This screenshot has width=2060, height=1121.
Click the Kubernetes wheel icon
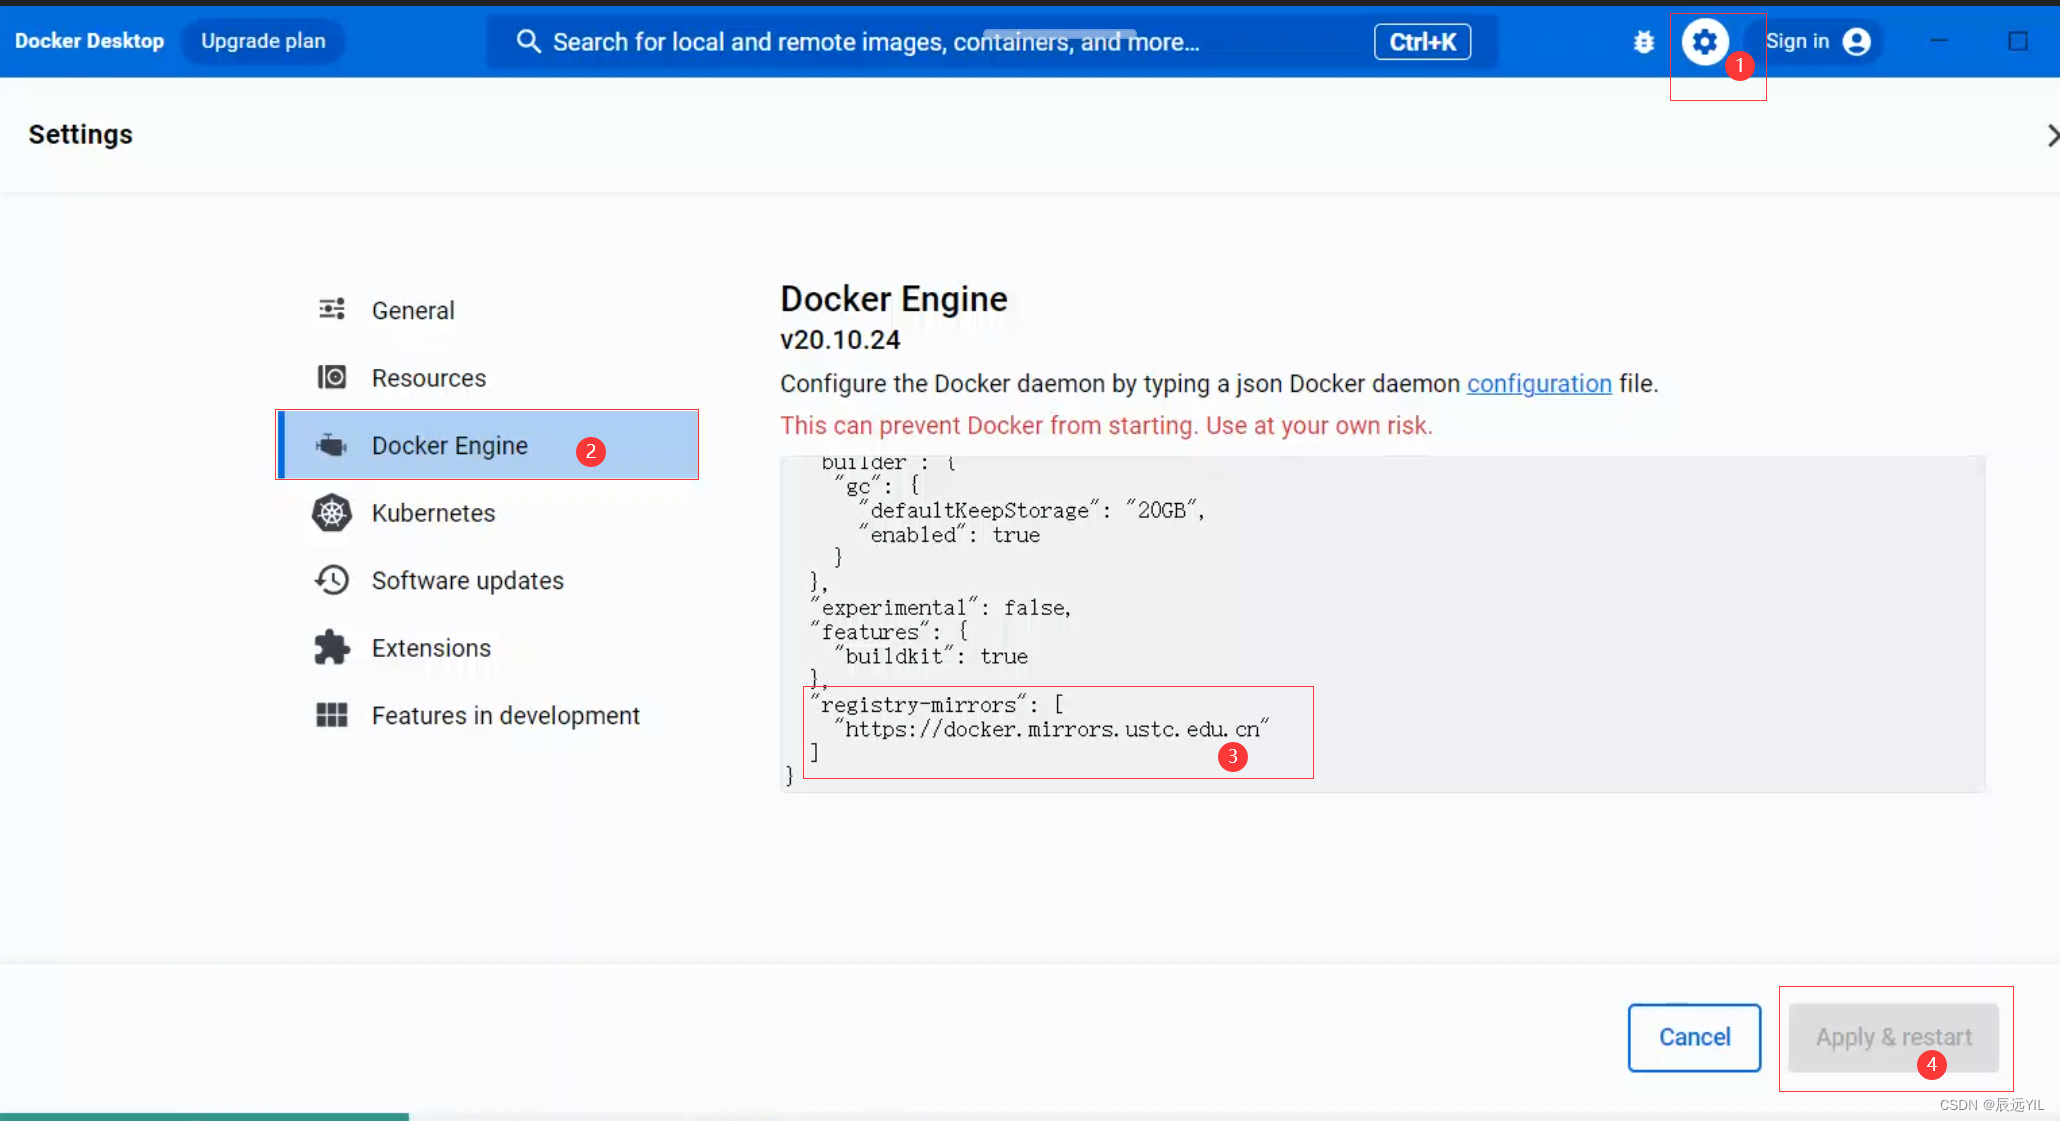(x=331, y=512)
